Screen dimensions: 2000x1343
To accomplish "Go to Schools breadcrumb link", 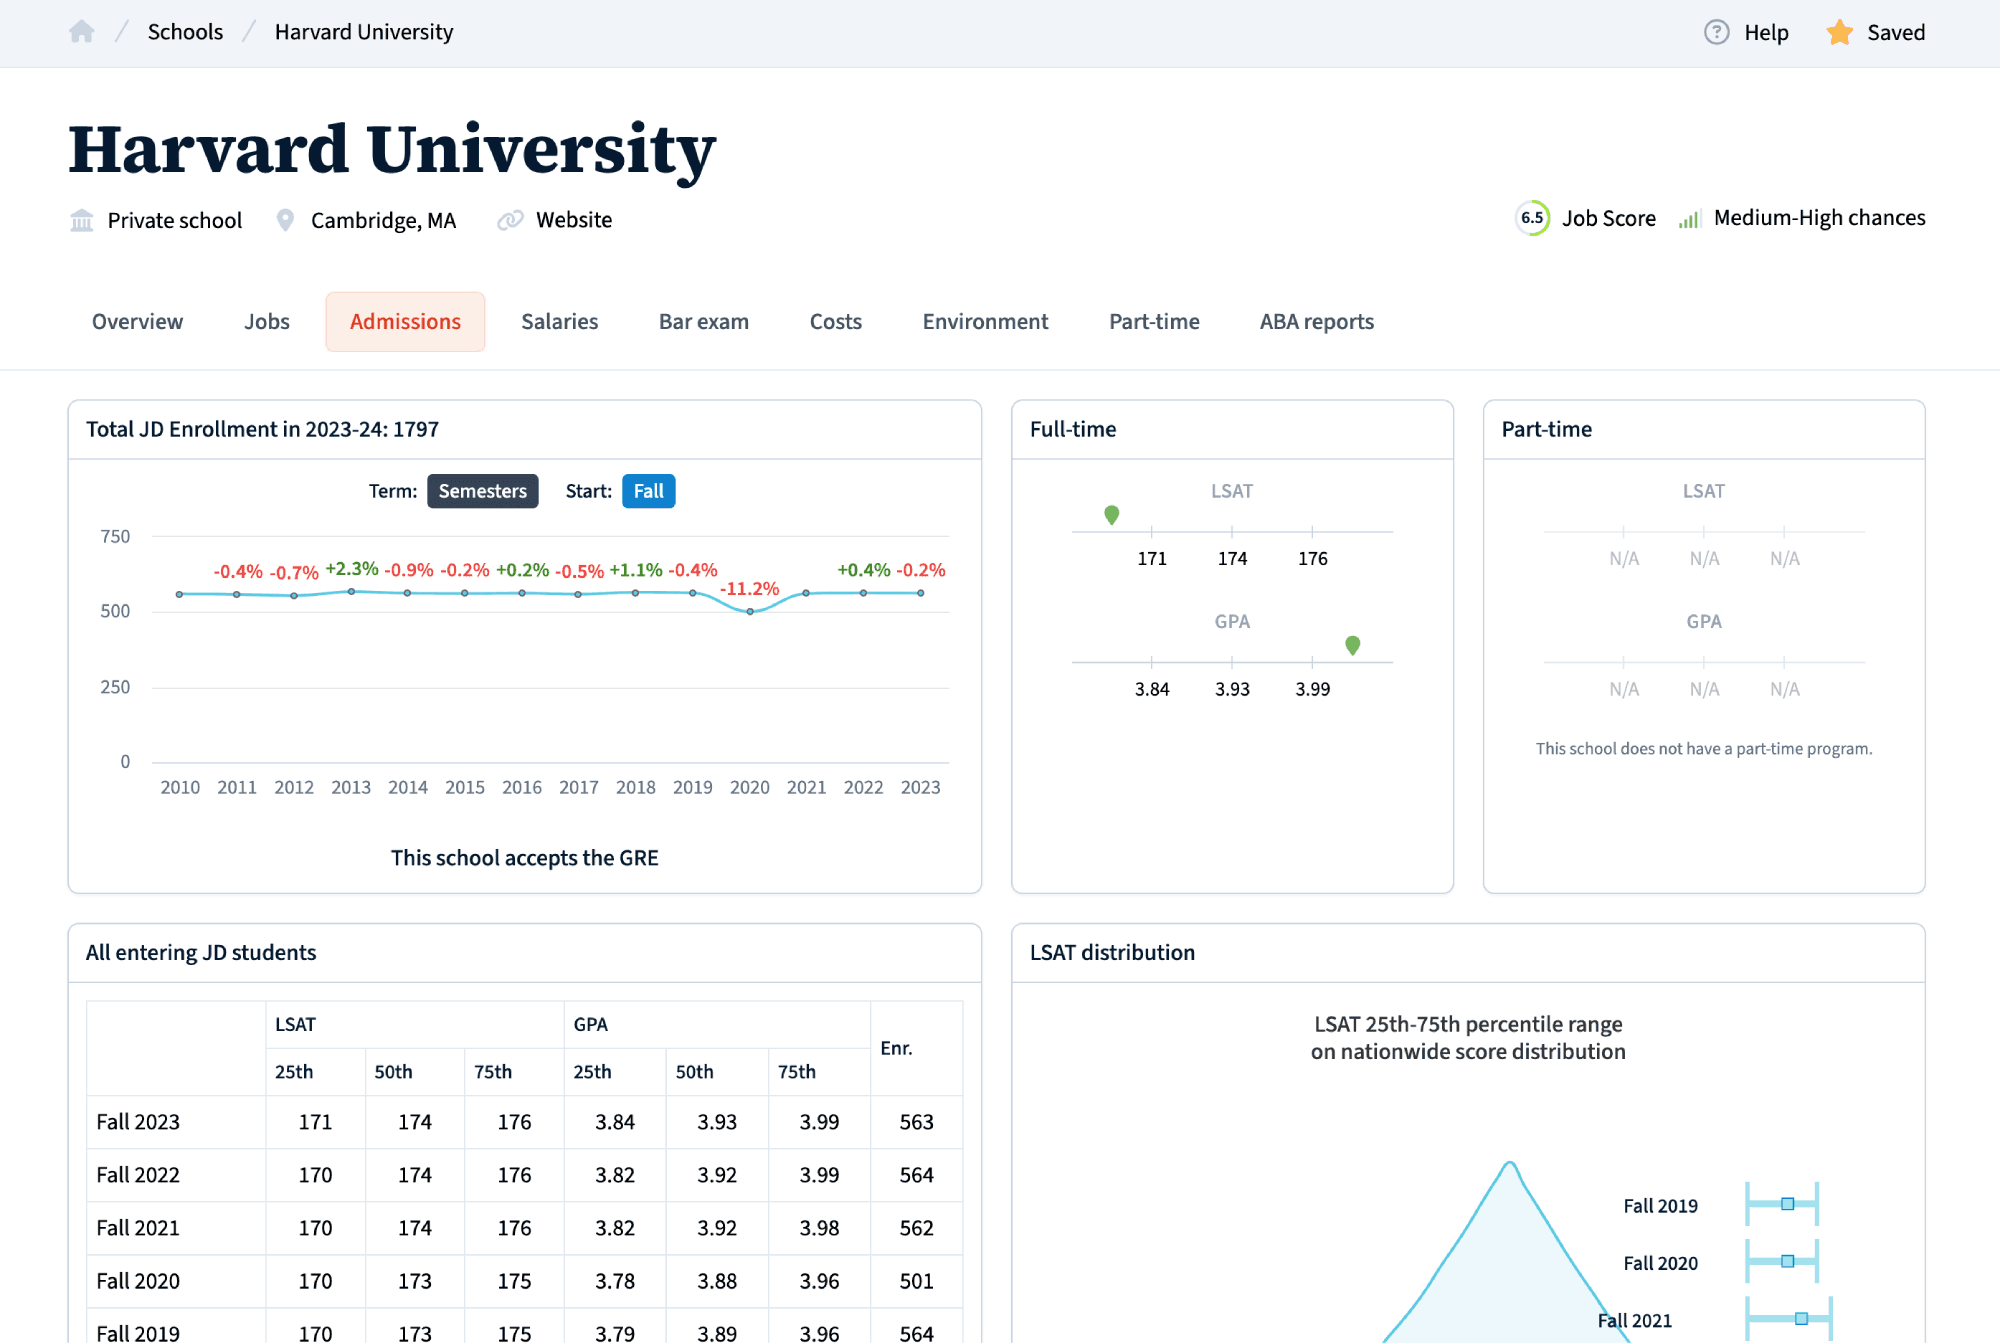I will pyautogui.click(x=185, y=32).
